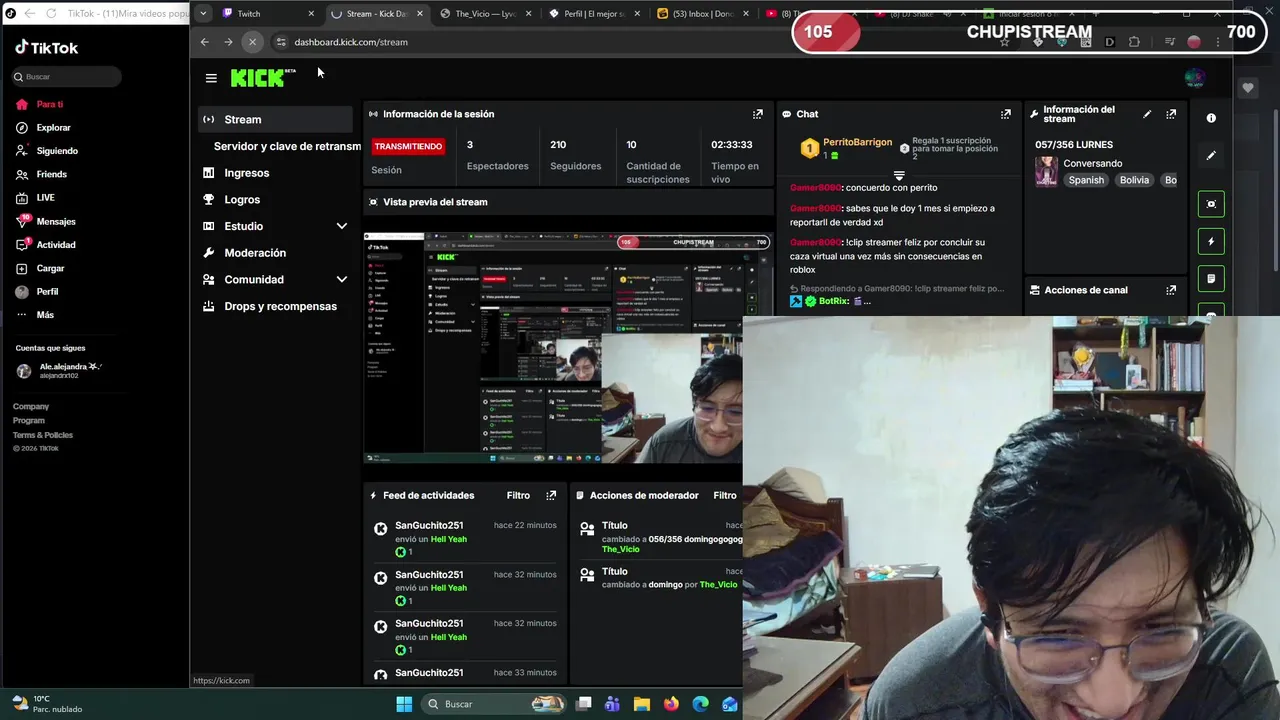Open Servidor y clave de retransmisión

pos(287,146)
